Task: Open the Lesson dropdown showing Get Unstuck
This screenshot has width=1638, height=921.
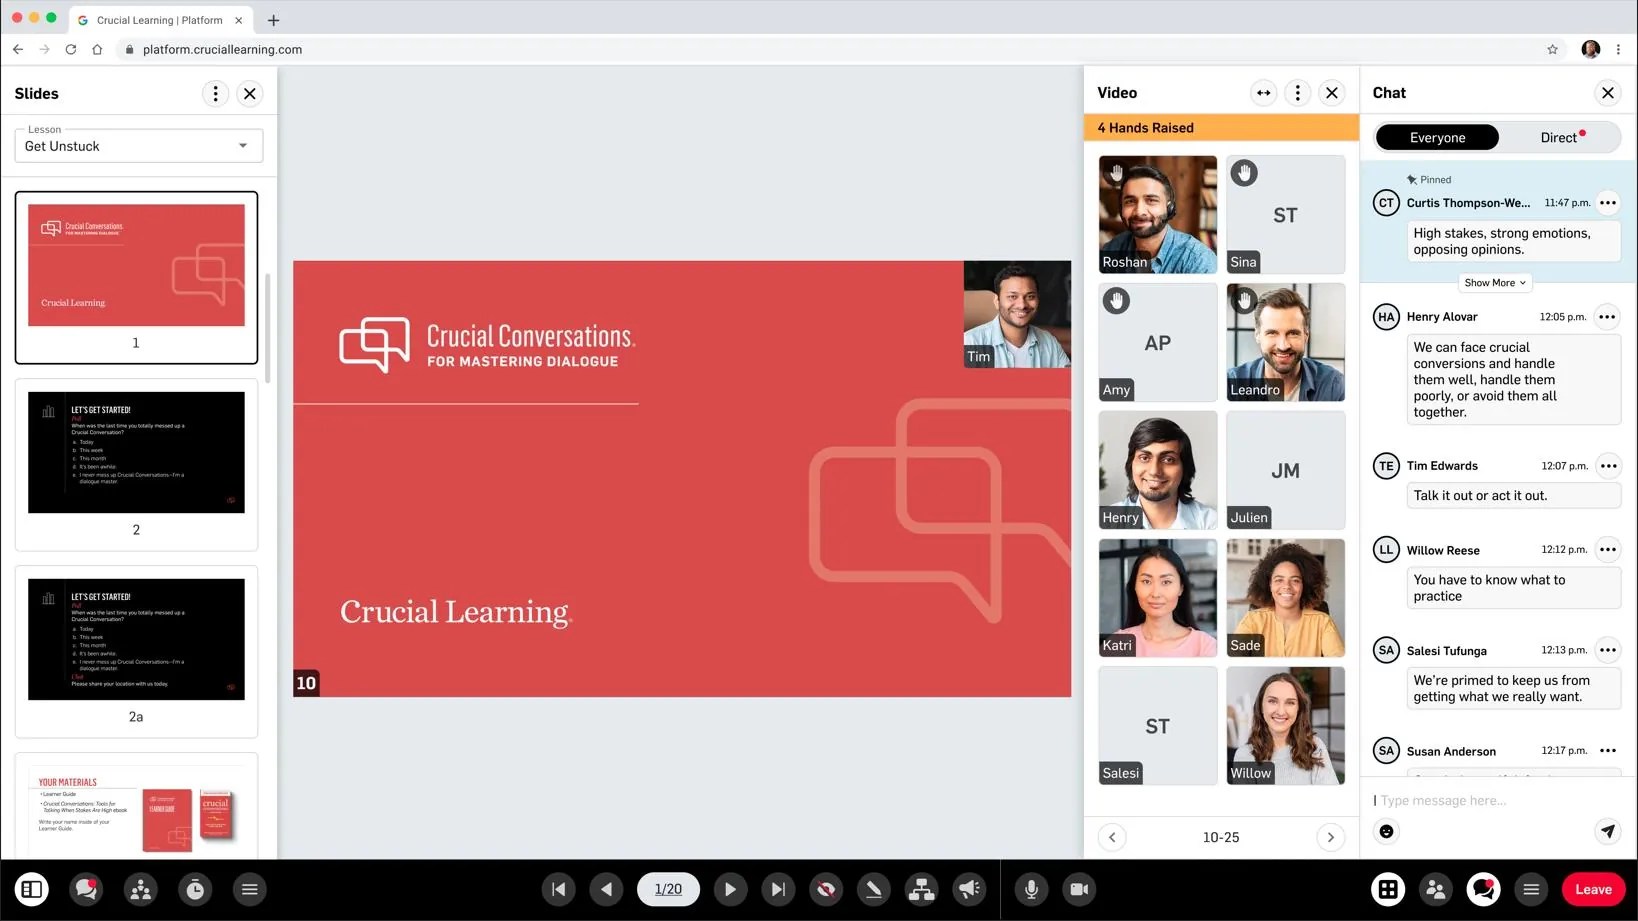Action: click(x=138, y=145)
